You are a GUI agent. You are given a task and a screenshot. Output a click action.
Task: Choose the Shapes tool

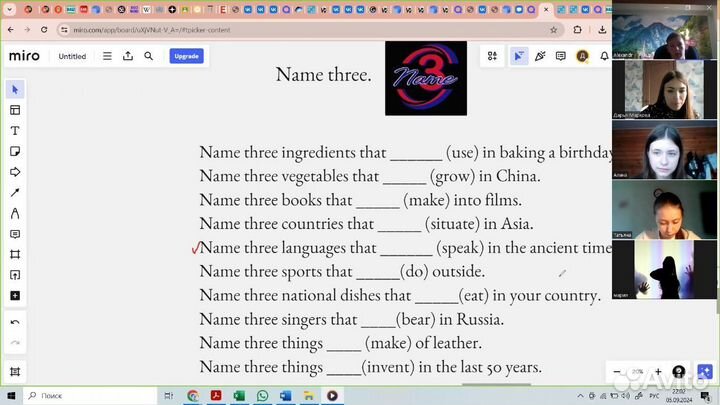point(15,172)
